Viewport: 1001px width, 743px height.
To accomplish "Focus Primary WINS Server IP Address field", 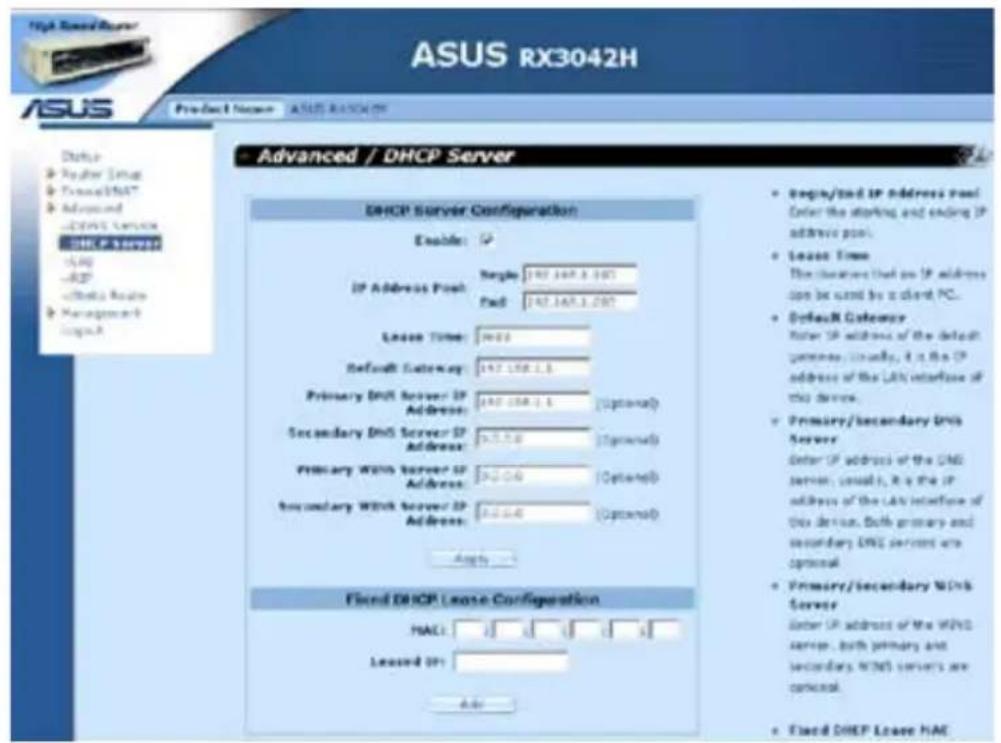I will click(533, 476).
